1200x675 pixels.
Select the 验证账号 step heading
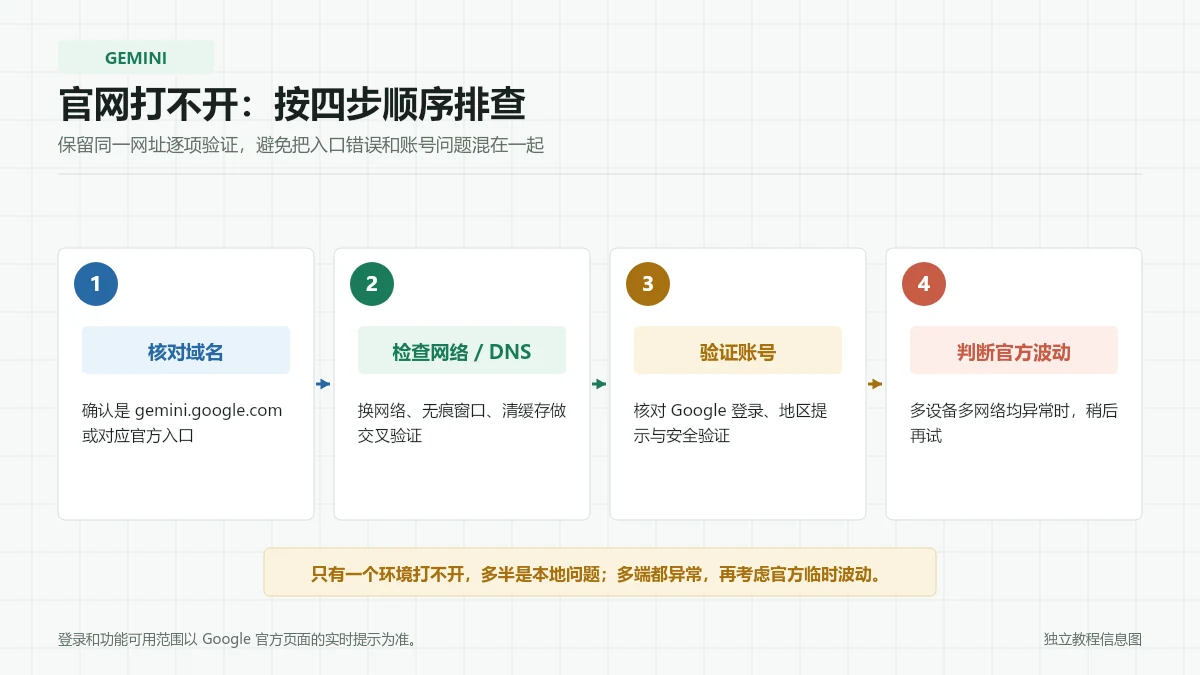738,351
